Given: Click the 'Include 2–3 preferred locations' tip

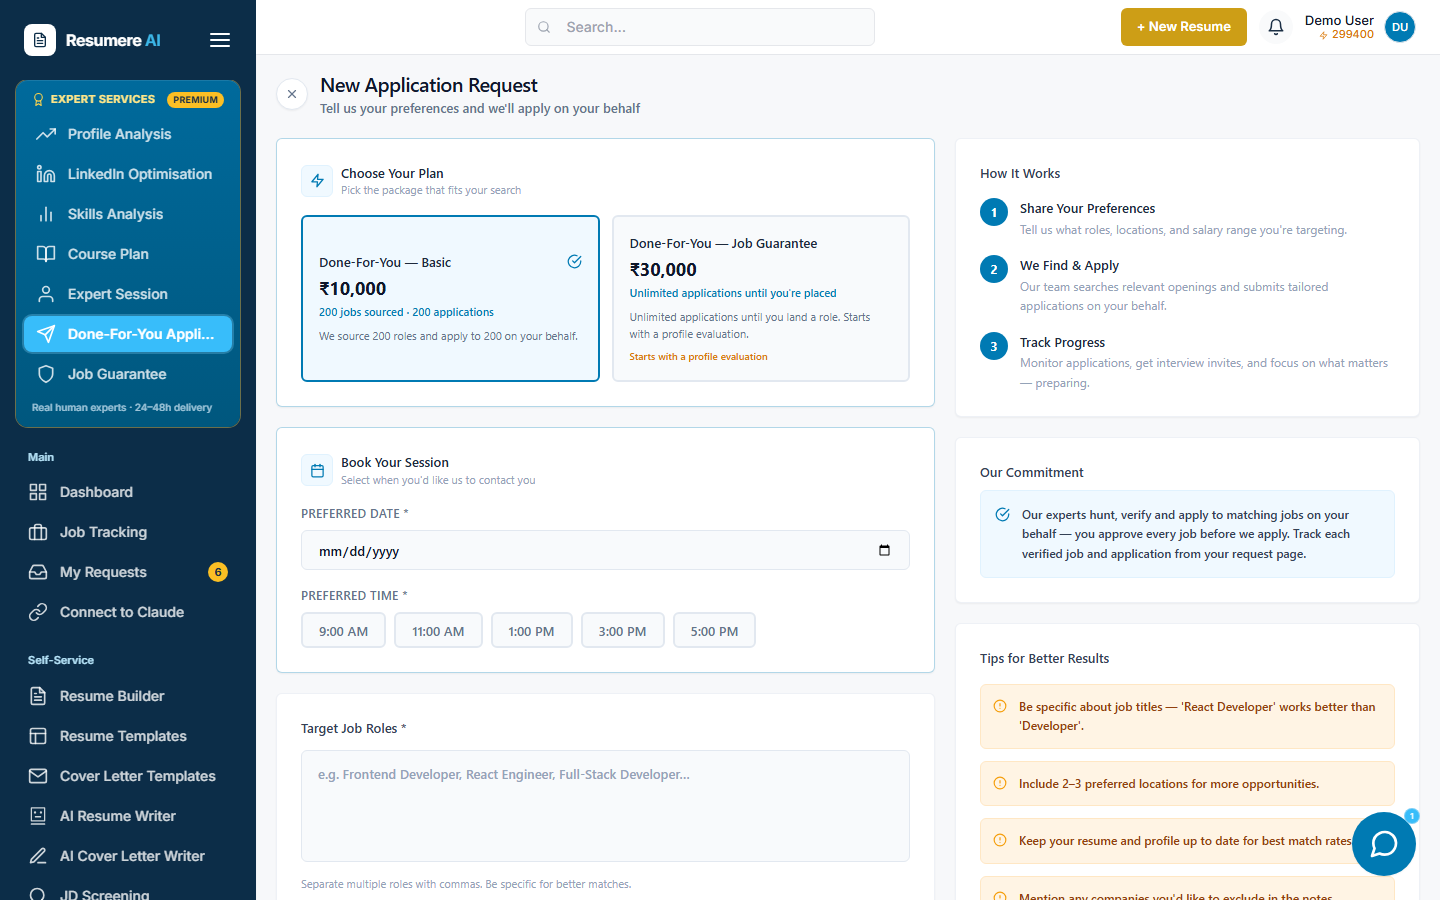Looking at the screenshot, I should click(1187, 784).
